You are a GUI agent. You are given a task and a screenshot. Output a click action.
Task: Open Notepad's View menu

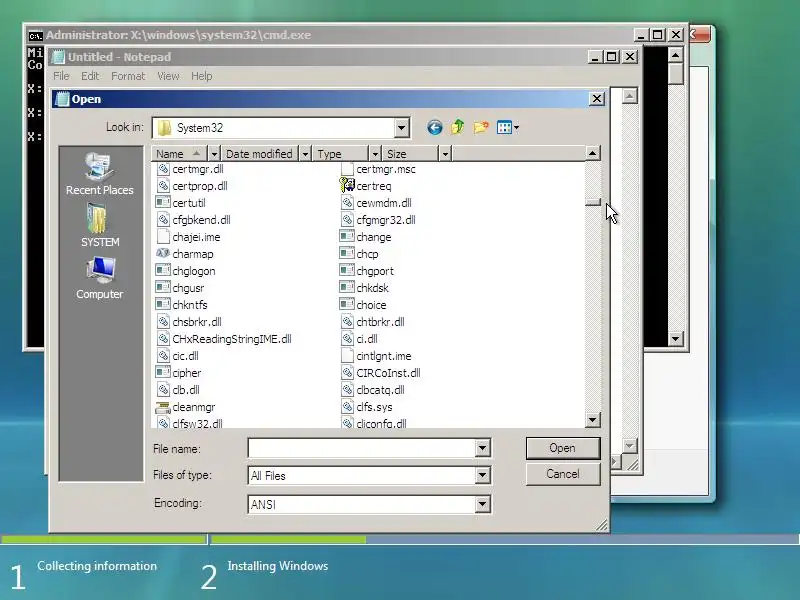168,76
